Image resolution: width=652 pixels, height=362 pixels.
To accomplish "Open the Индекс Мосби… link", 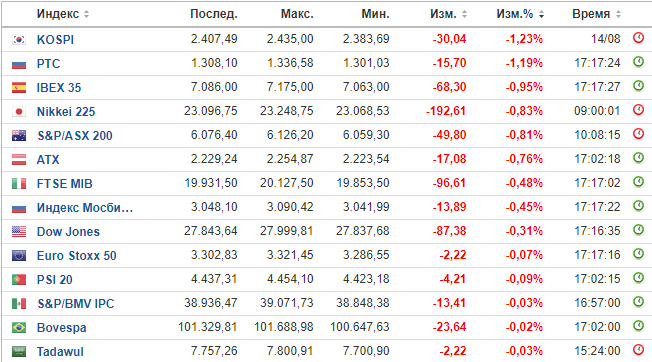I will click(85, 207).
